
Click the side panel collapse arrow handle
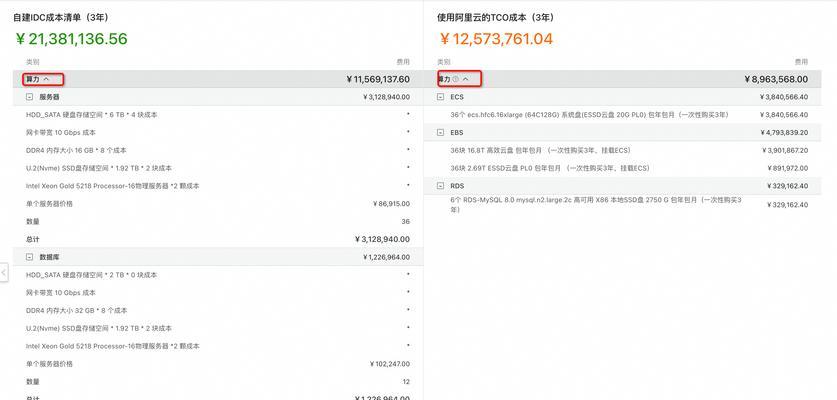pyautogui.click(x=4, y=272)
